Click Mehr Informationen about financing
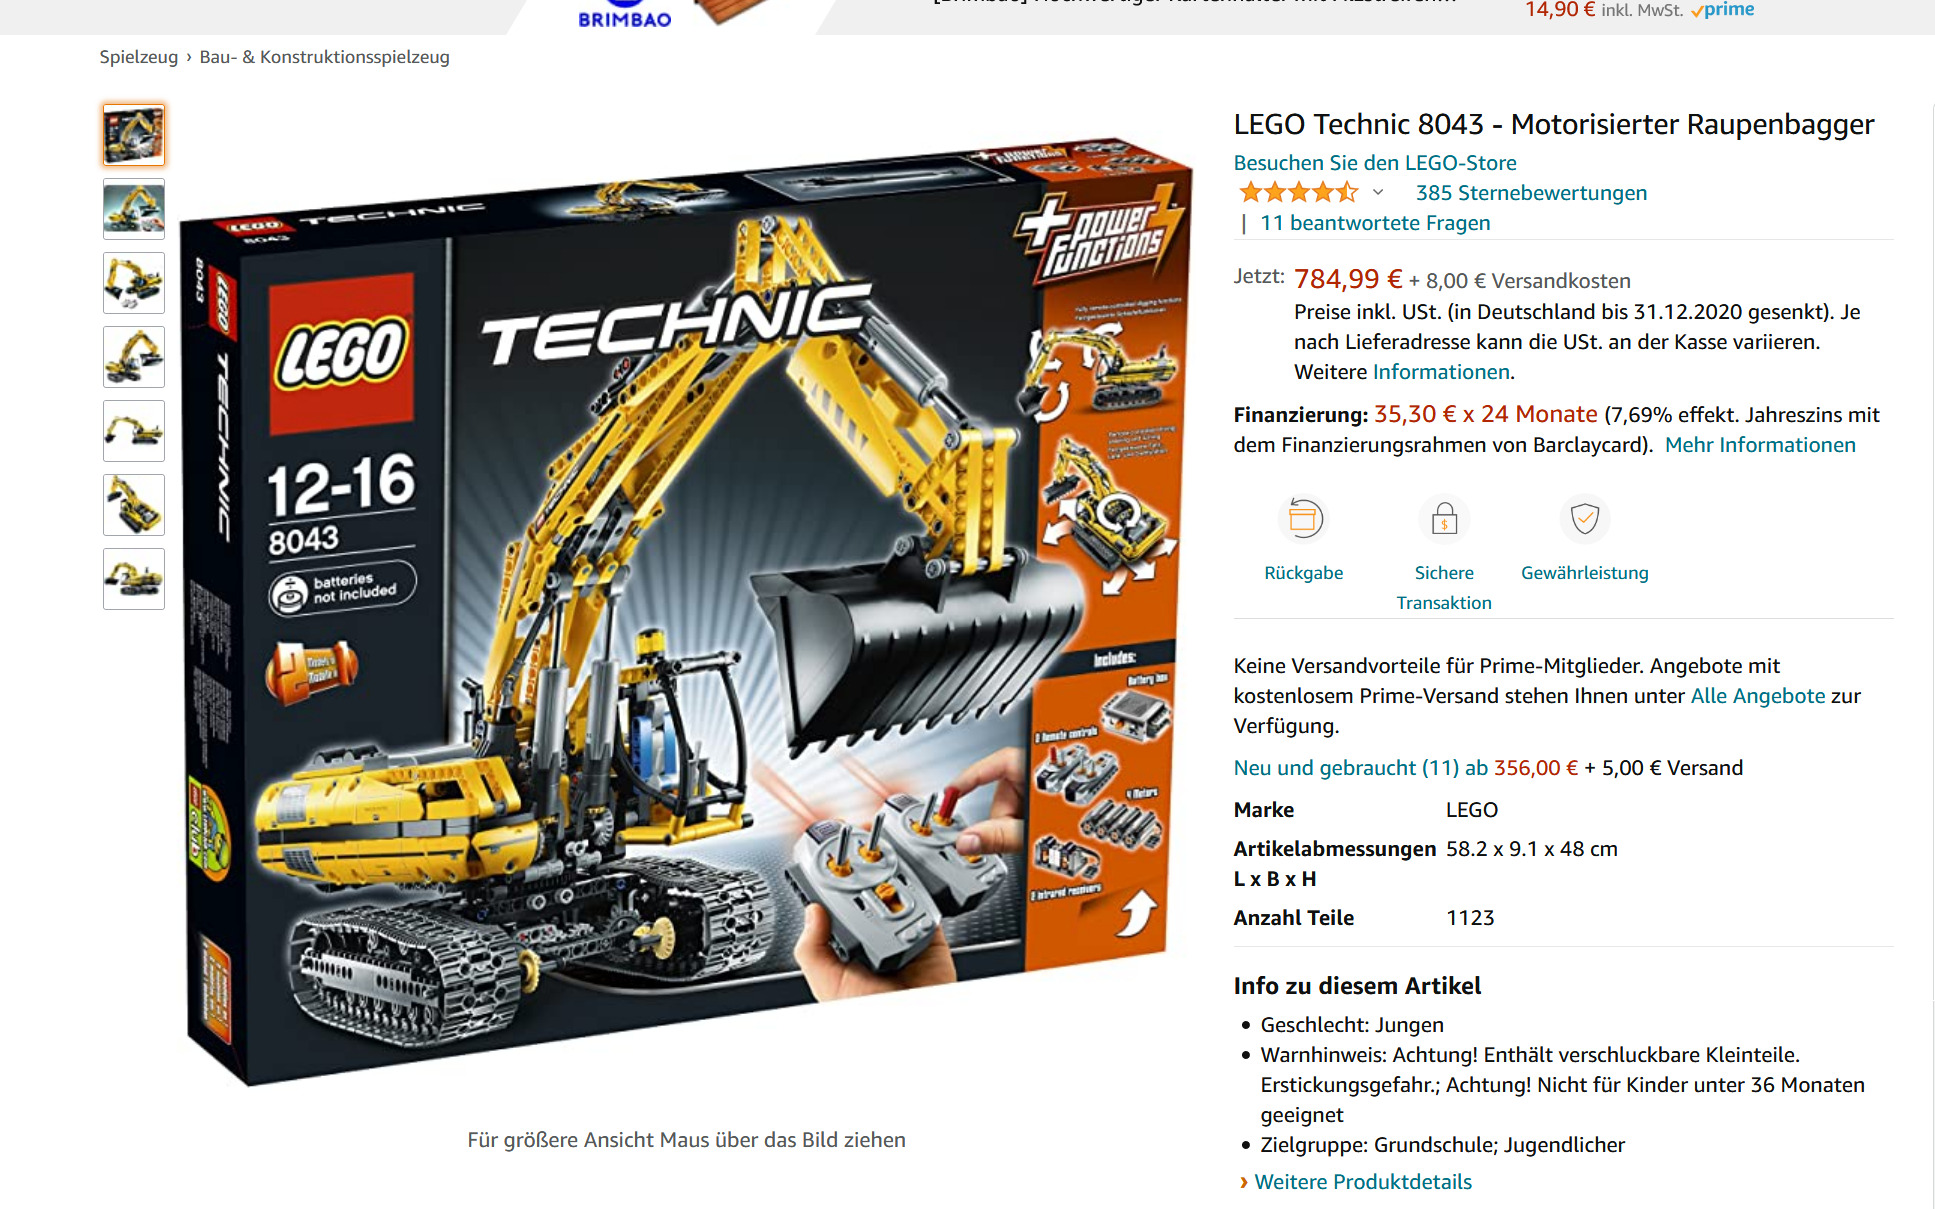Screen dimensions: 1935x1209 tap(1760, 445)
